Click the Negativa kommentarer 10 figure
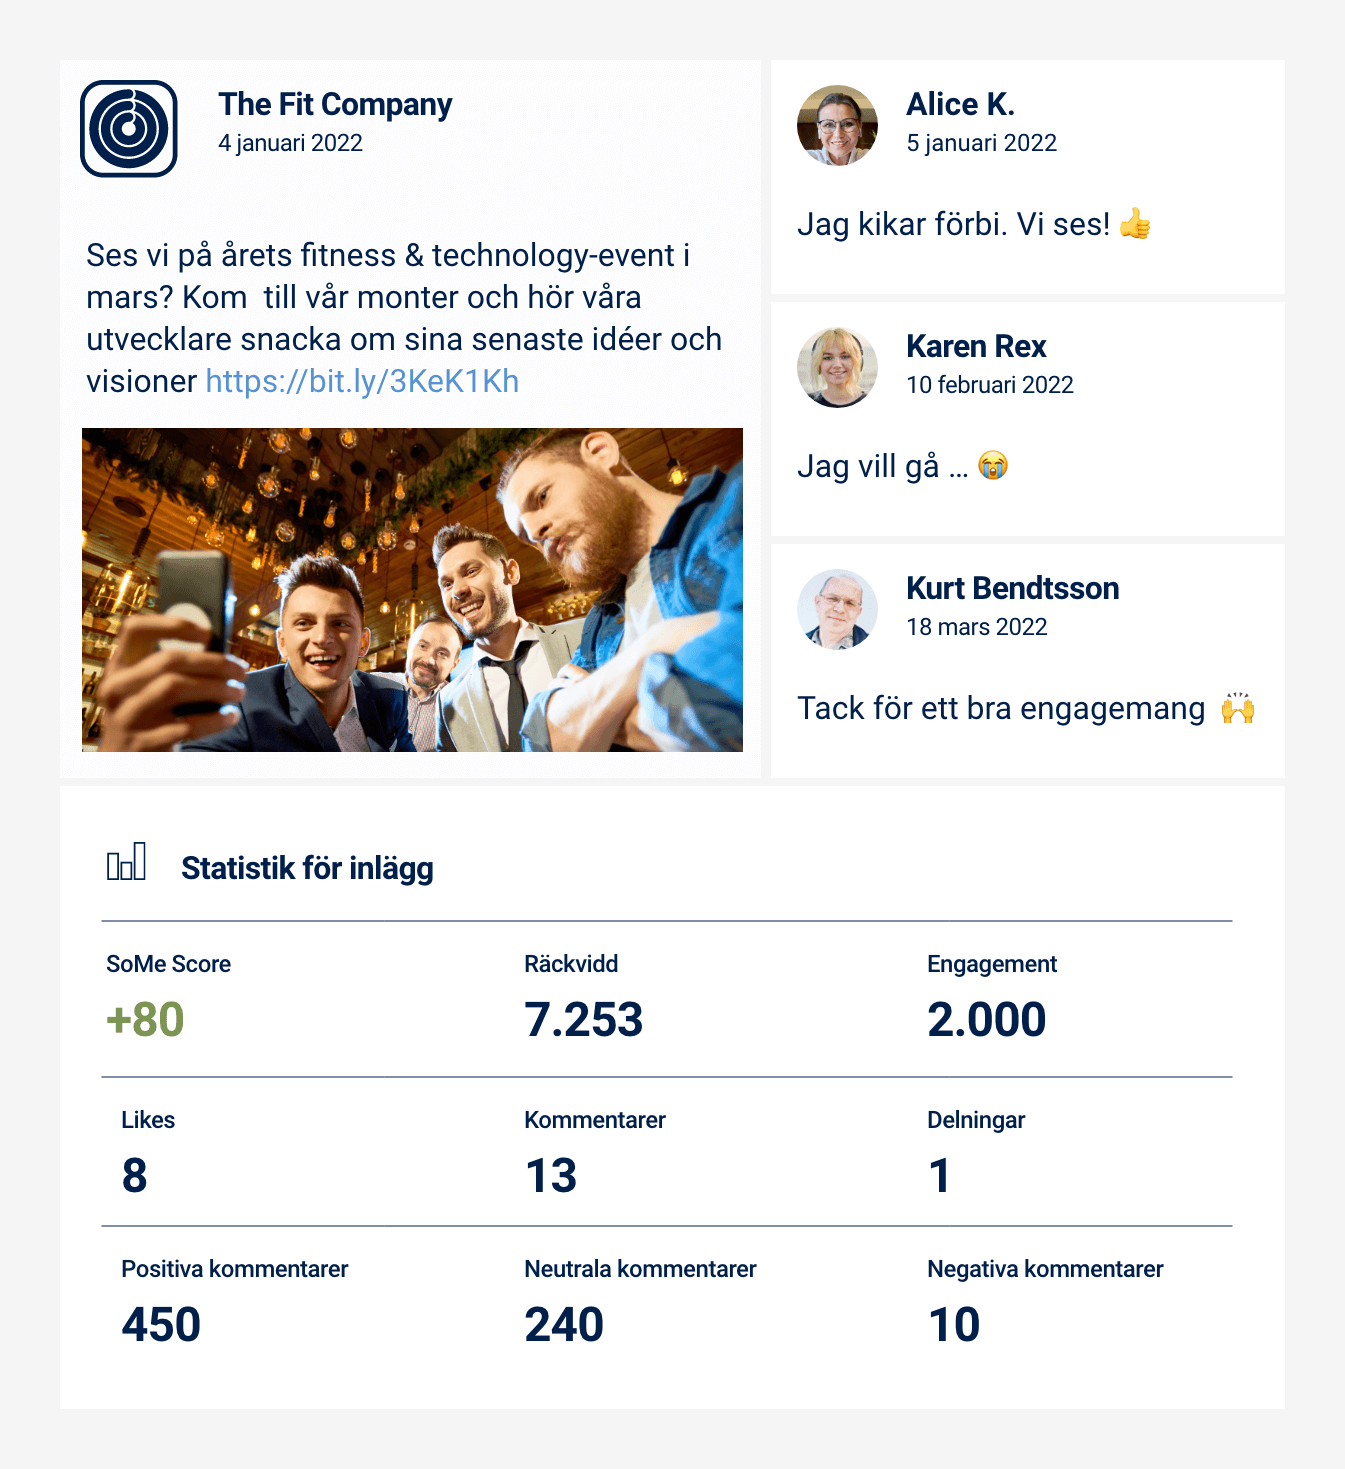Image resolution: width=1345 pixels, height=1469 pixels. pos(954,1325)
